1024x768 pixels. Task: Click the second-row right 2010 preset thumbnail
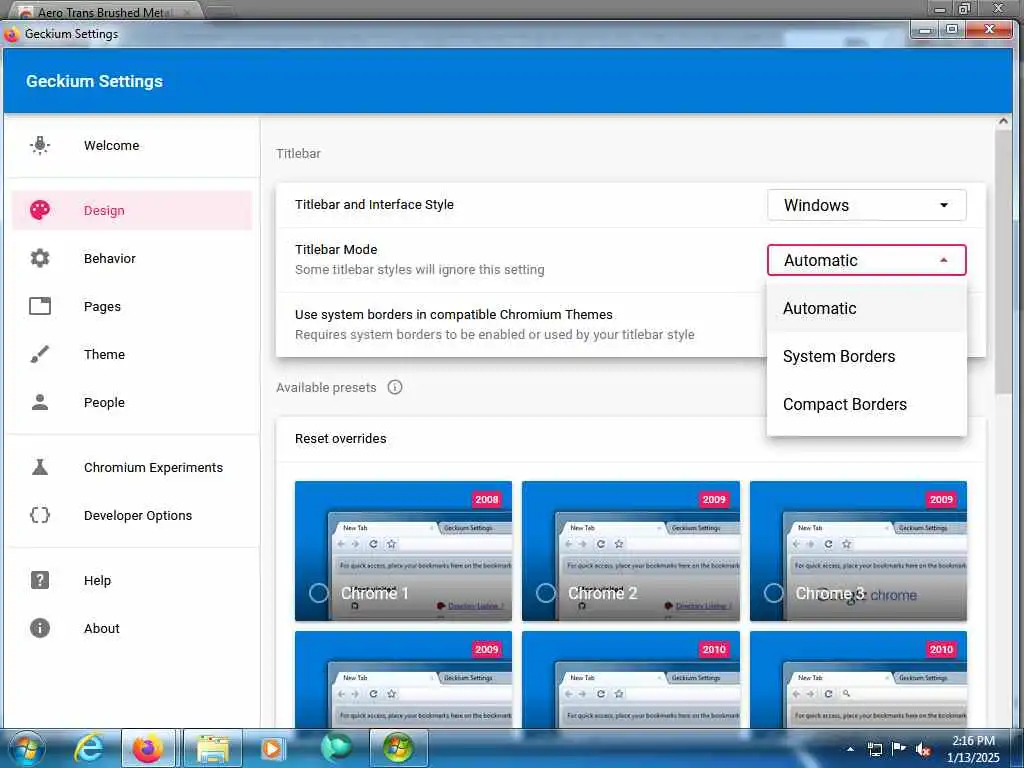point(858,680)
